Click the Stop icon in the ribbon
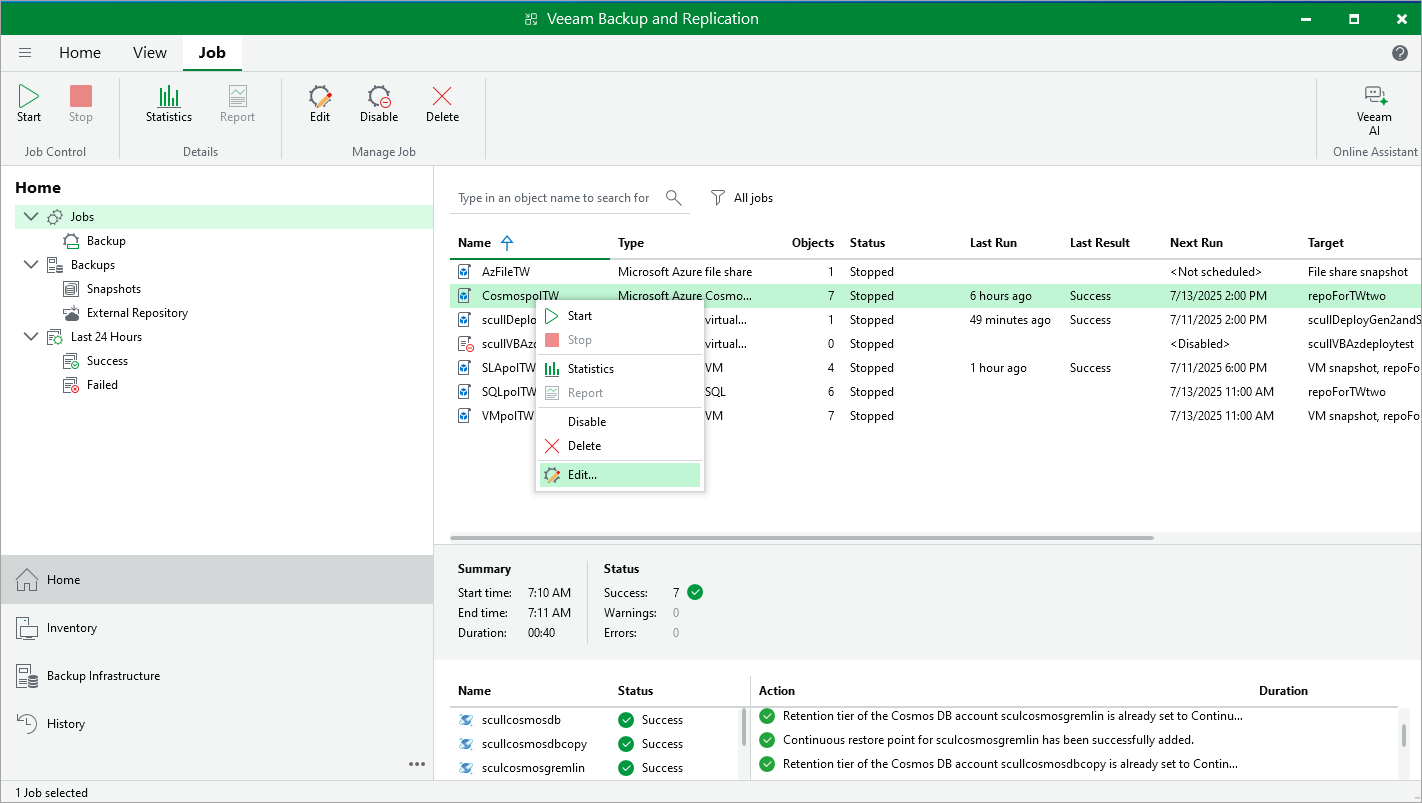Image resolution: width=1422 pixels, height=803 pixels. tap(81, 96)
